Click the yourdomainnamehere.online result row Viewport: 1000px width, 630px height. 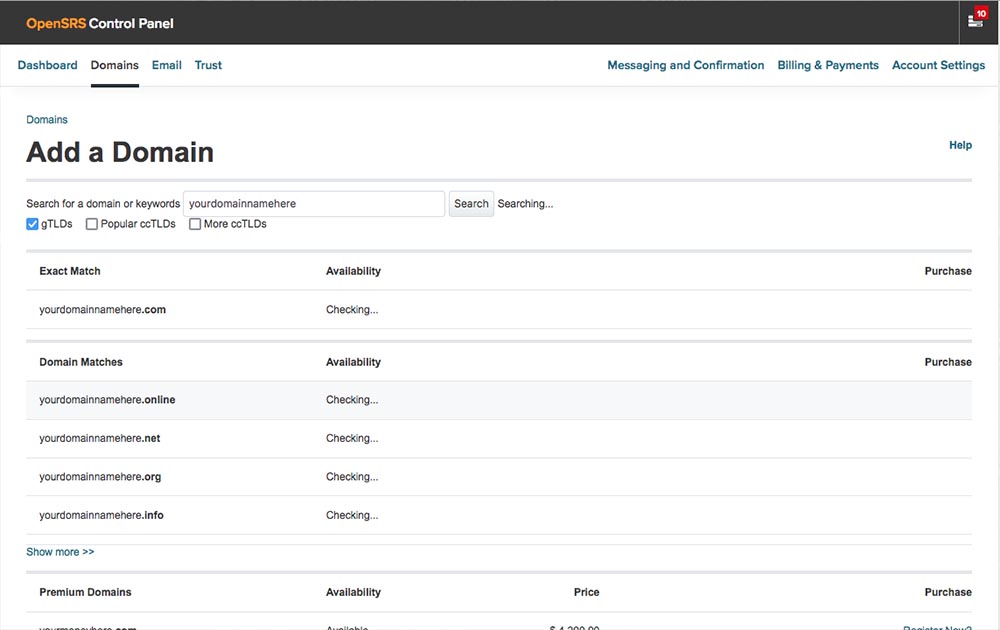[107, 400]
